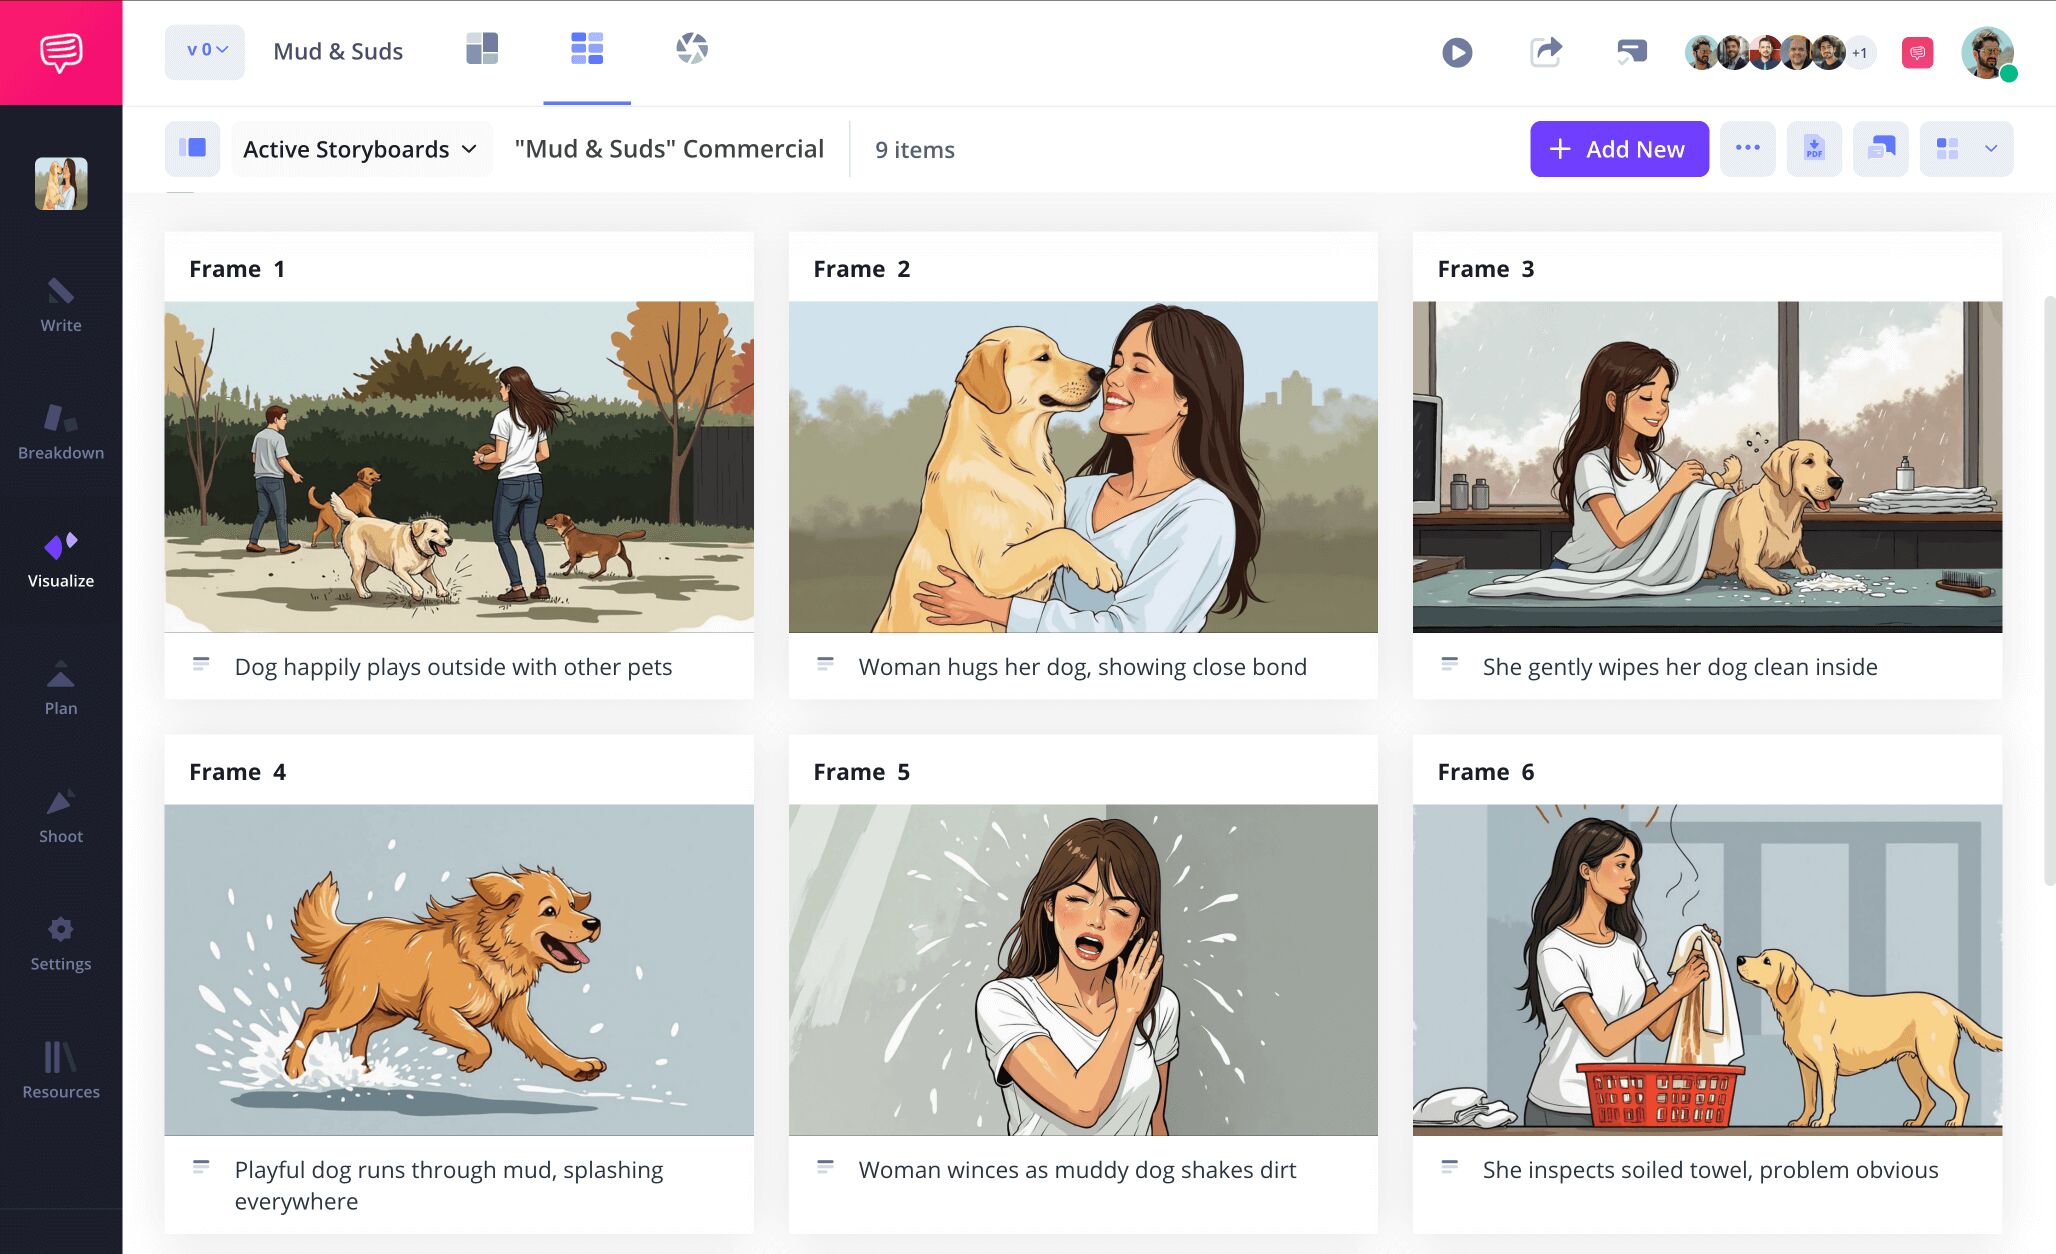Open the moodboard layout view tab
Viewport: 2056px width, 1254px height.
482,48
